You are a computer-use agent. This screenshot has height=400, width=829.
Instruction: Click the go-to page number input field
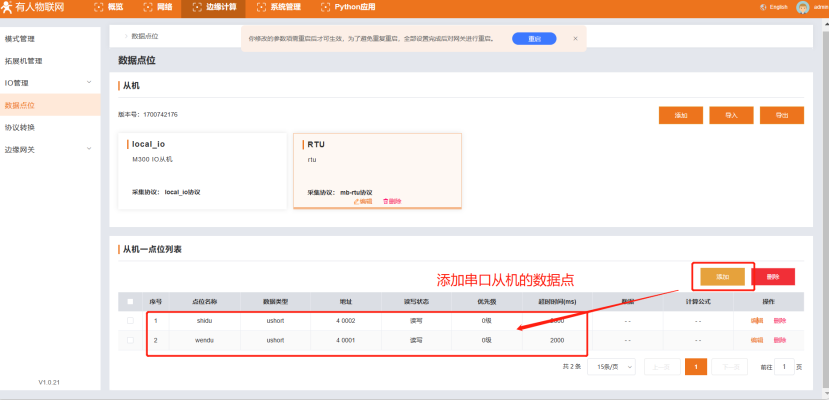point(787,367)
